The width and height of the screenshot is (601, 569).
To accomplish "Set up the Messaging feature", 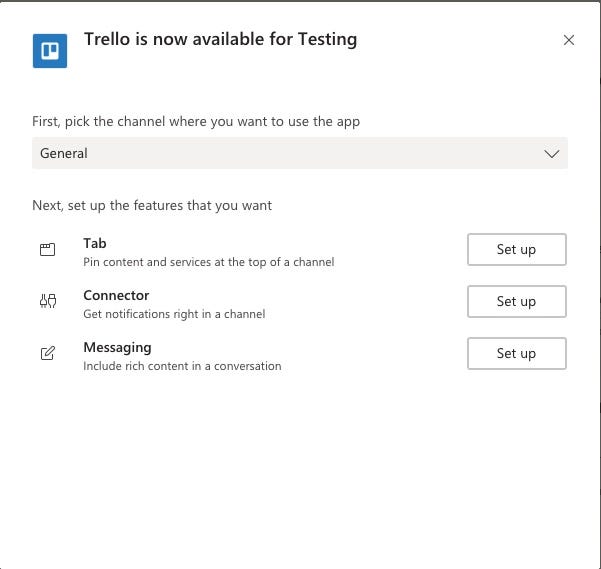I will click(x=516, y=353).
